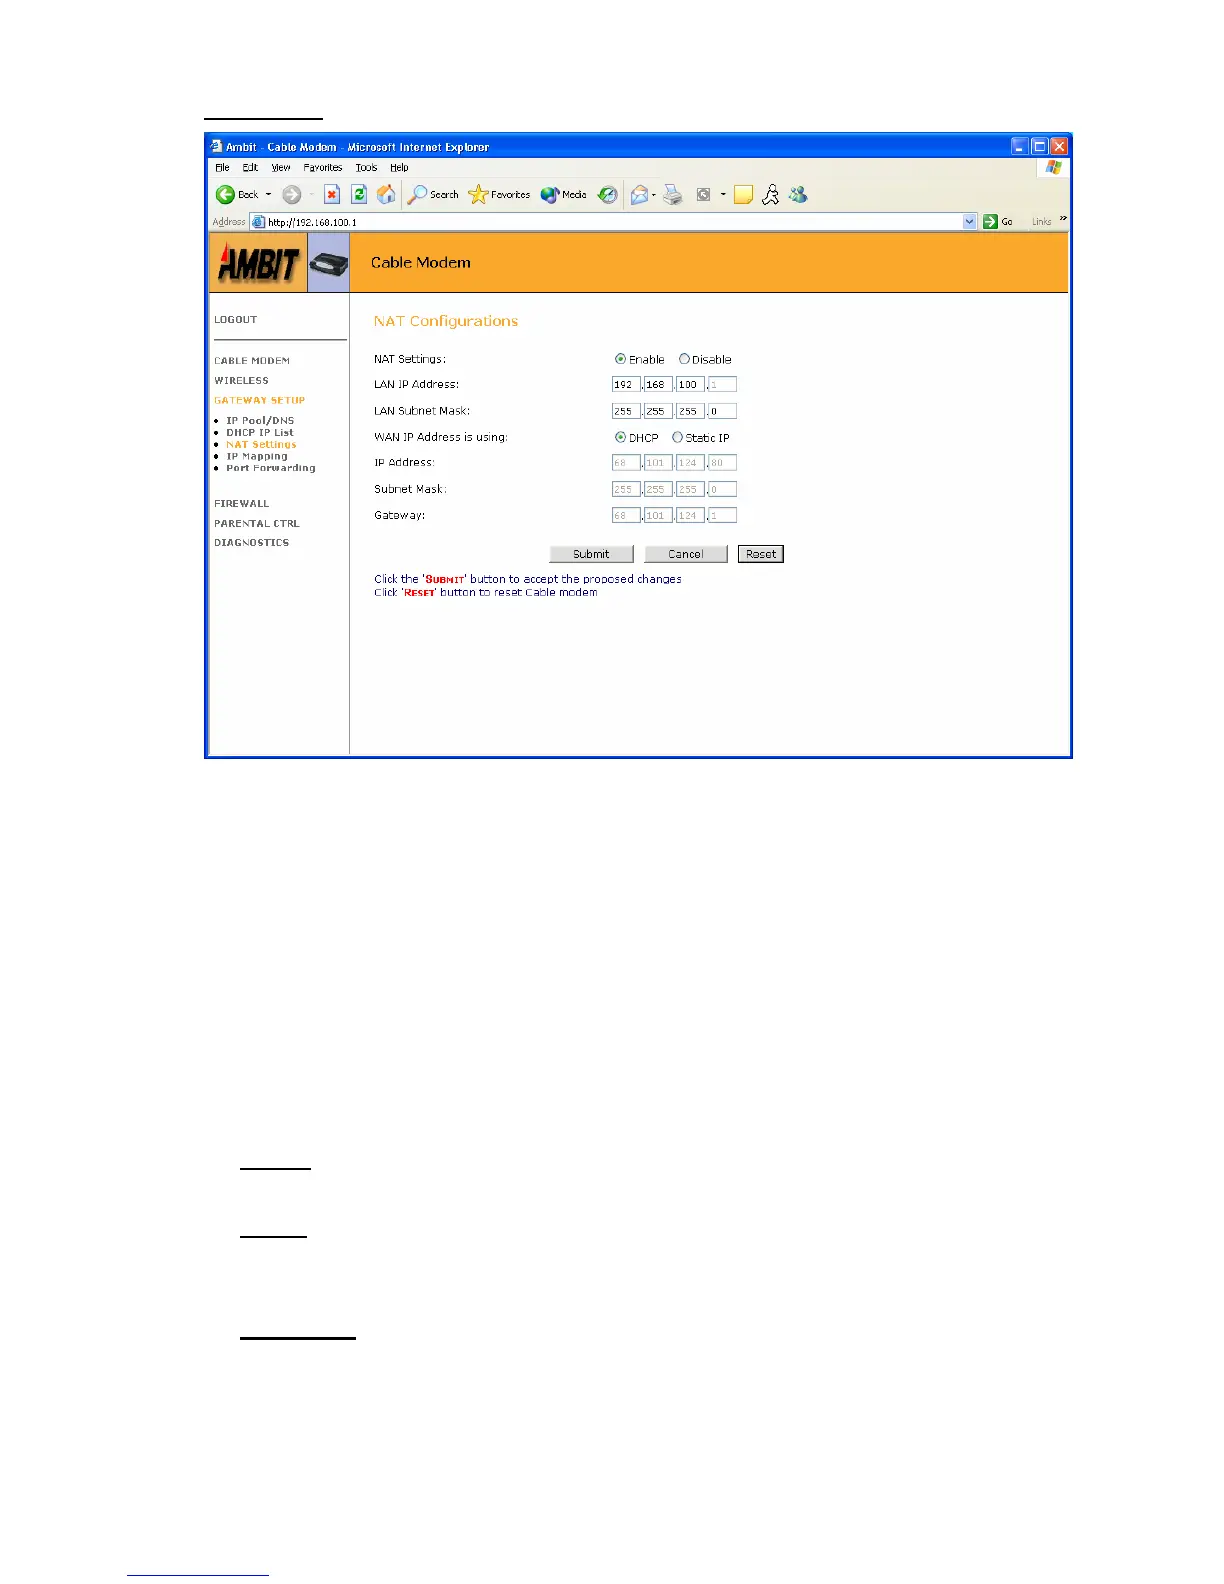Open the Edit menu
Image resolution: width=1224 pixels, height=1584 pixels.
click(250, 168)
